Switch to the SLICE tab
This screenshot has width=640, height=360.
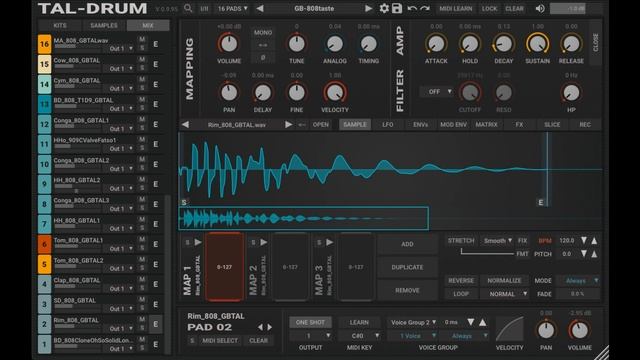(x=552, y=124)
